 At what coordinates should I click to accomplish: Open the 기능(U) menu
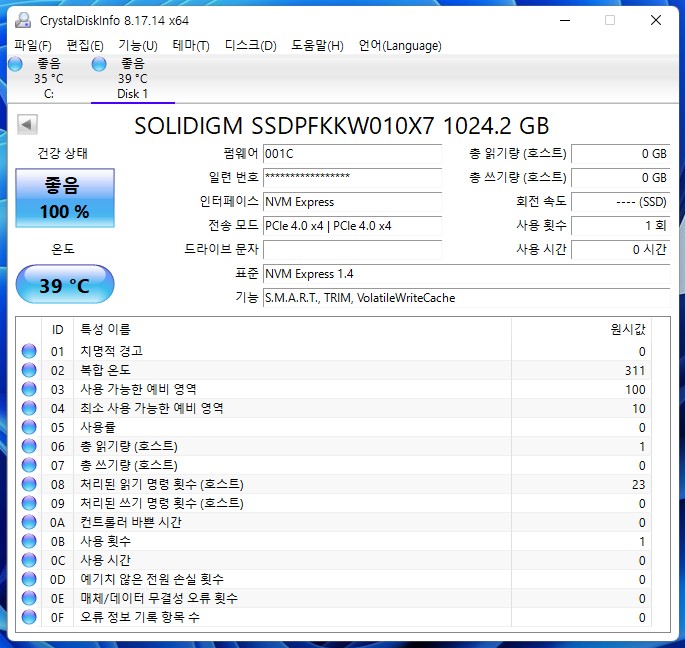pyautogui.click(x=138, y=45)
